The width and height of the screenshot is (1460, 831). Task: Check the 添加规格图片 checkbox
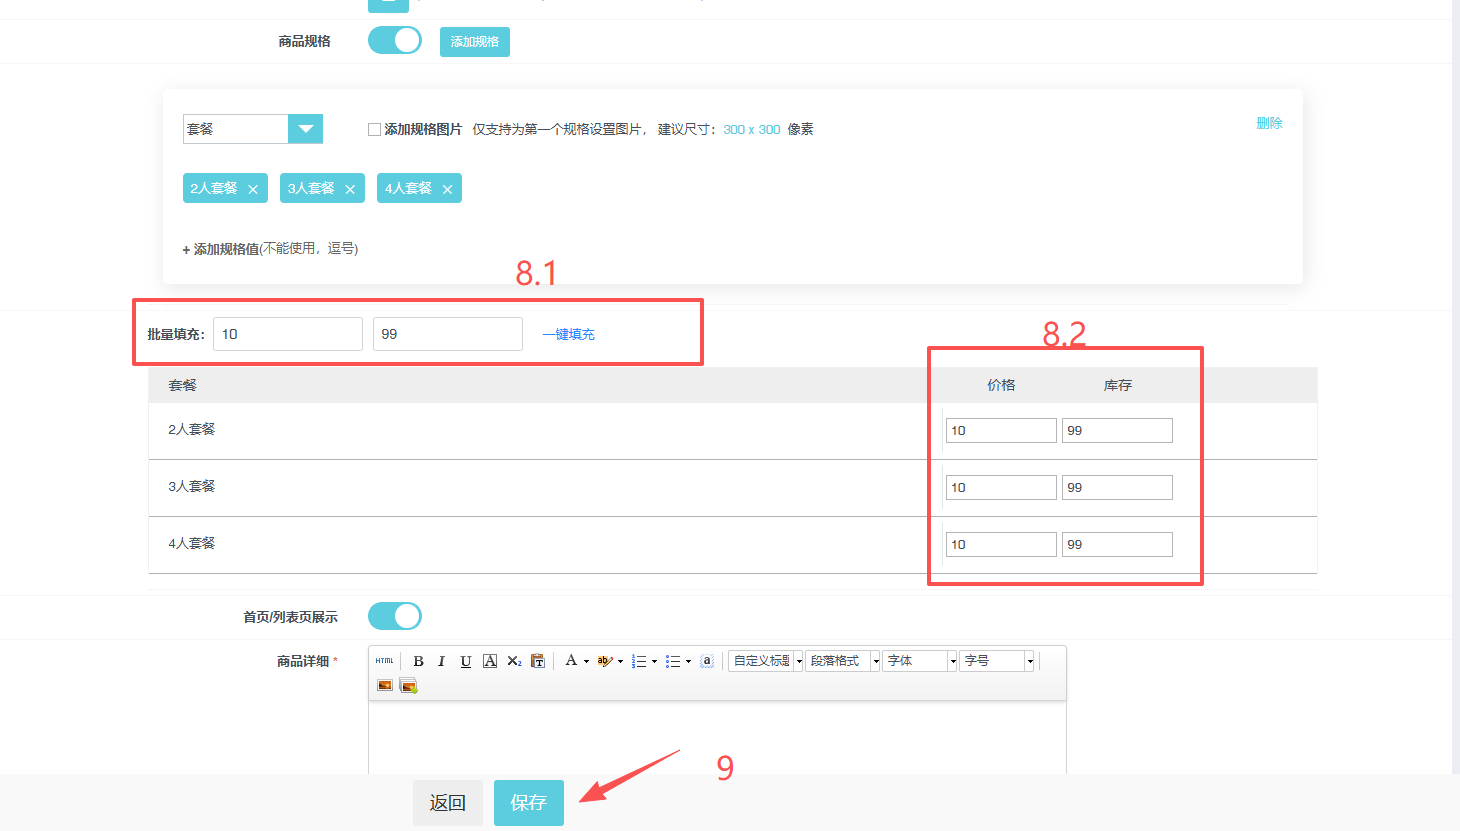click(x=374, y=129)
